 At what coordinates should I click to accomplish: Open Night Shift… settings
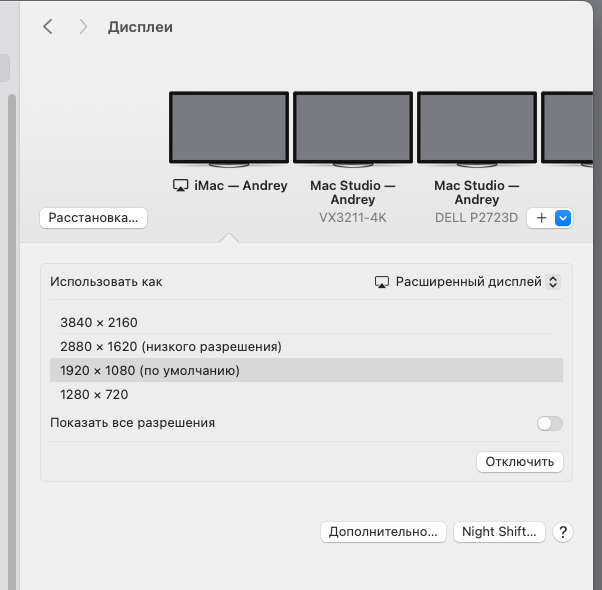(x=499, y=532)
